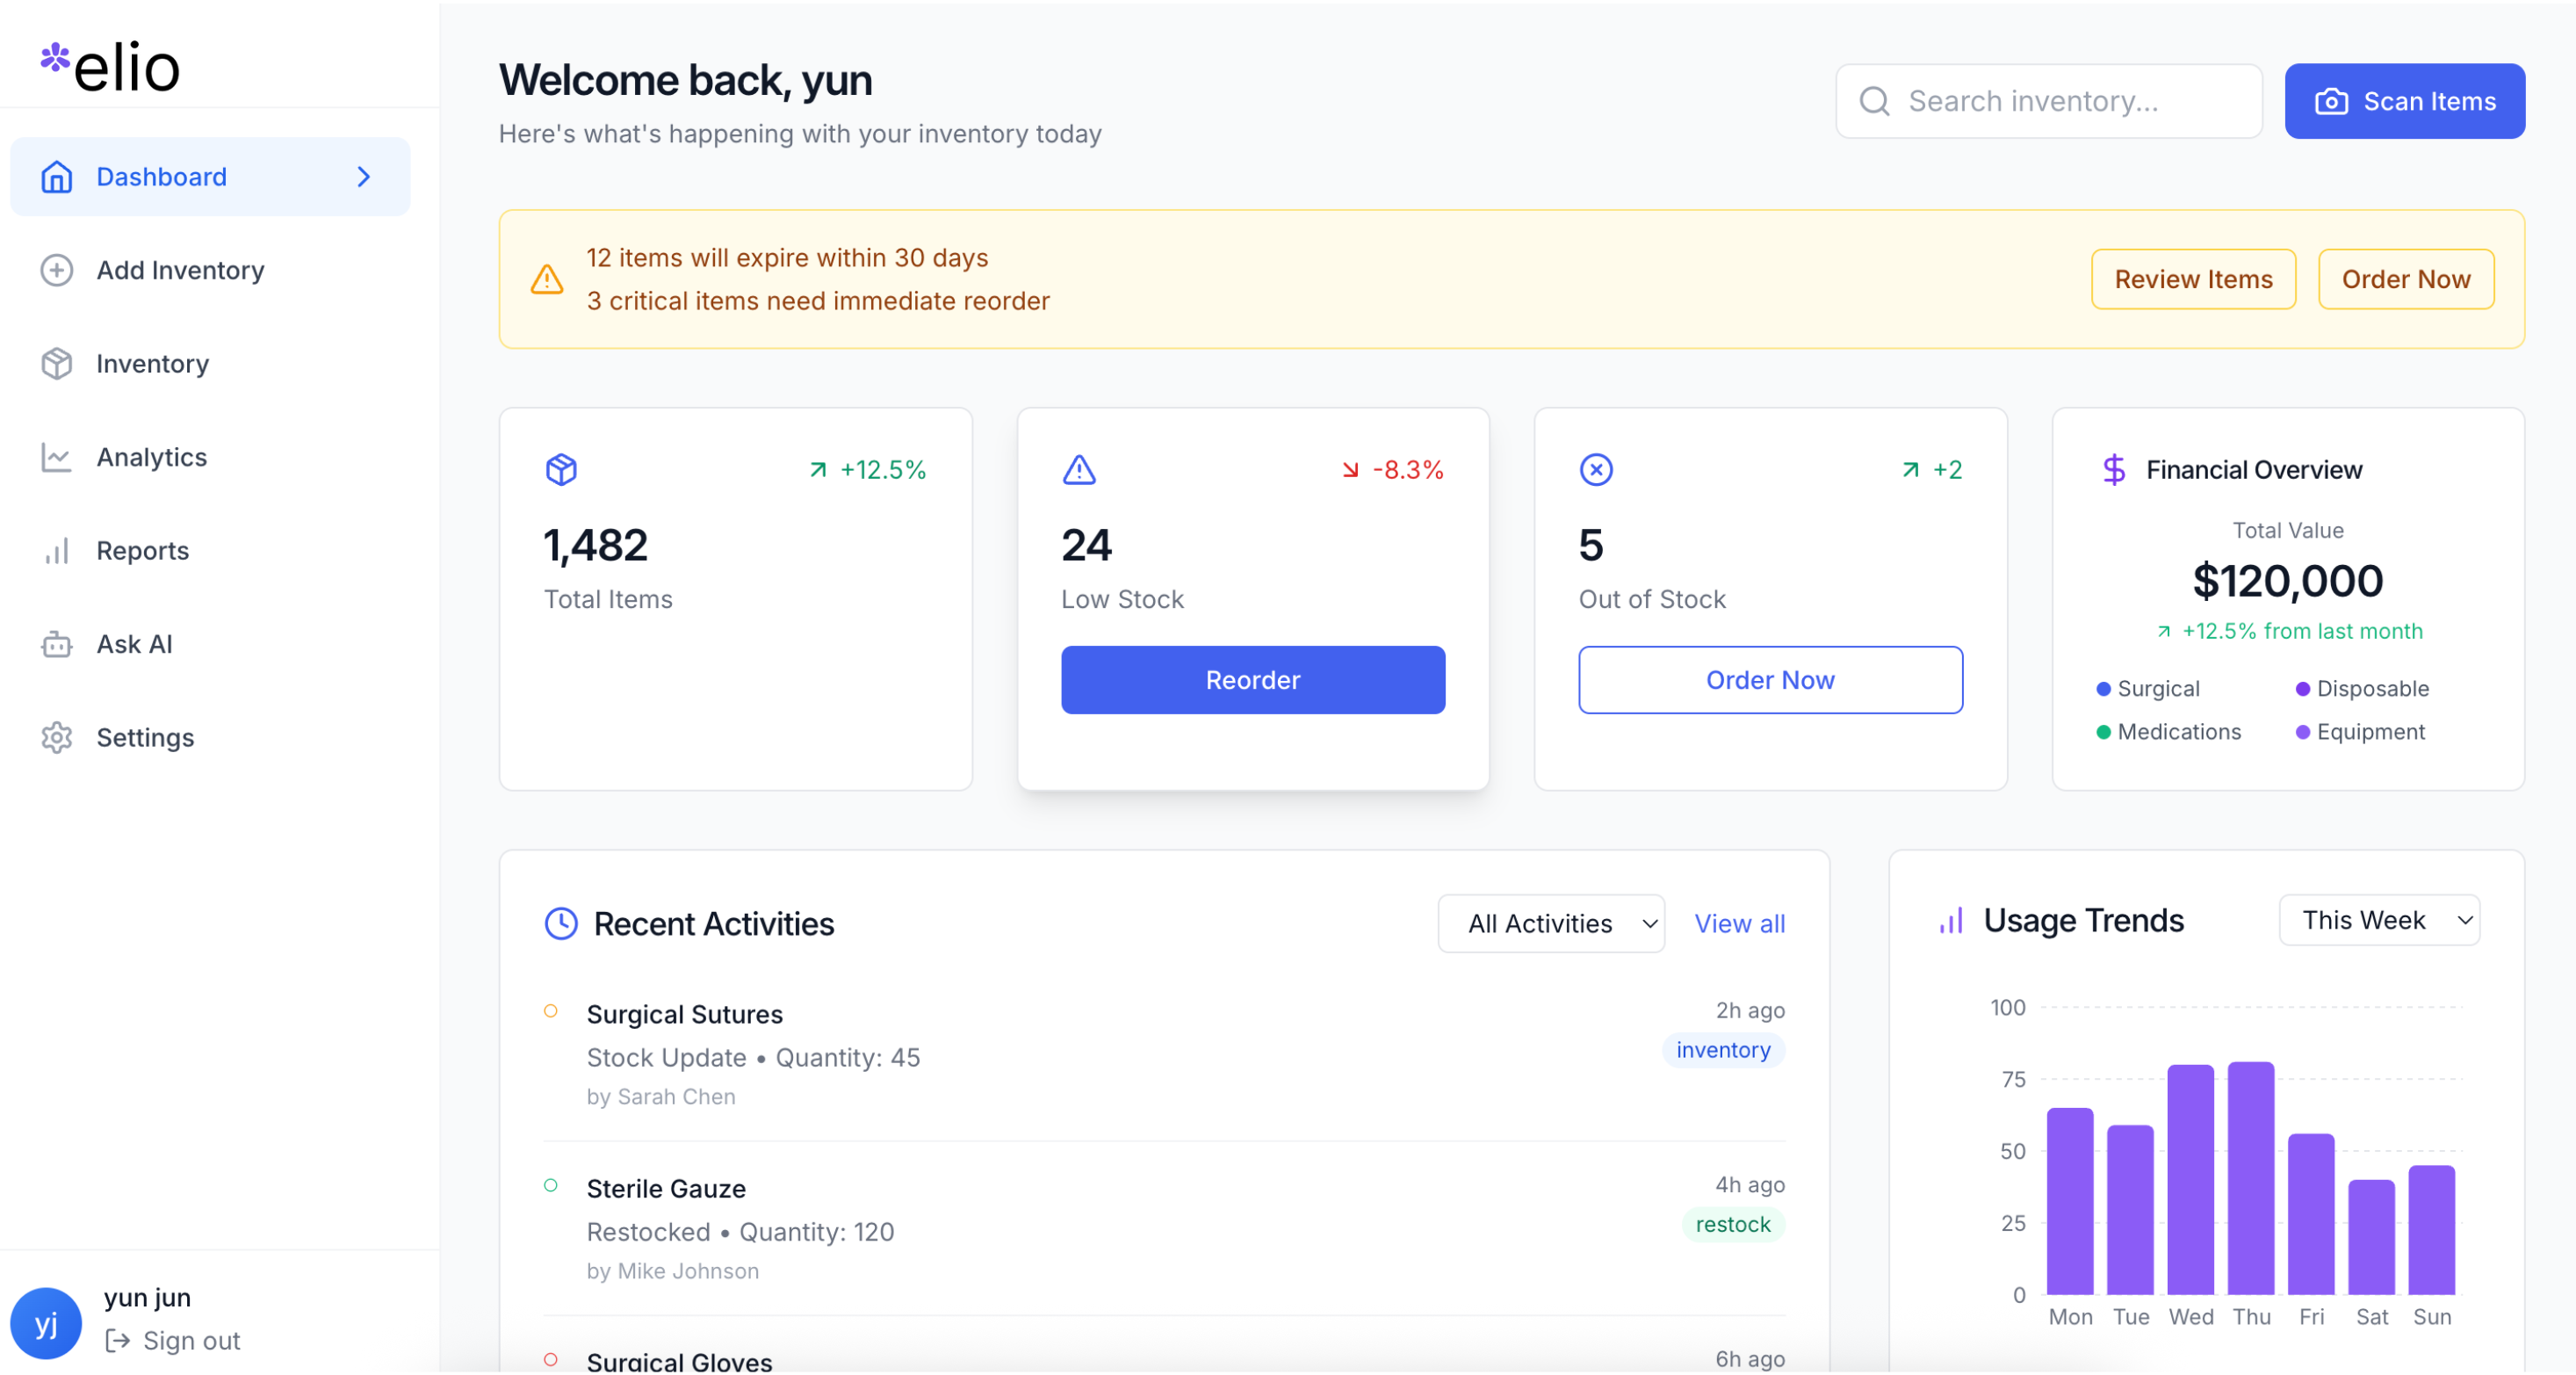
Task: Click the orange status dot for Surgical Sutures
Action: [551, 1011]
